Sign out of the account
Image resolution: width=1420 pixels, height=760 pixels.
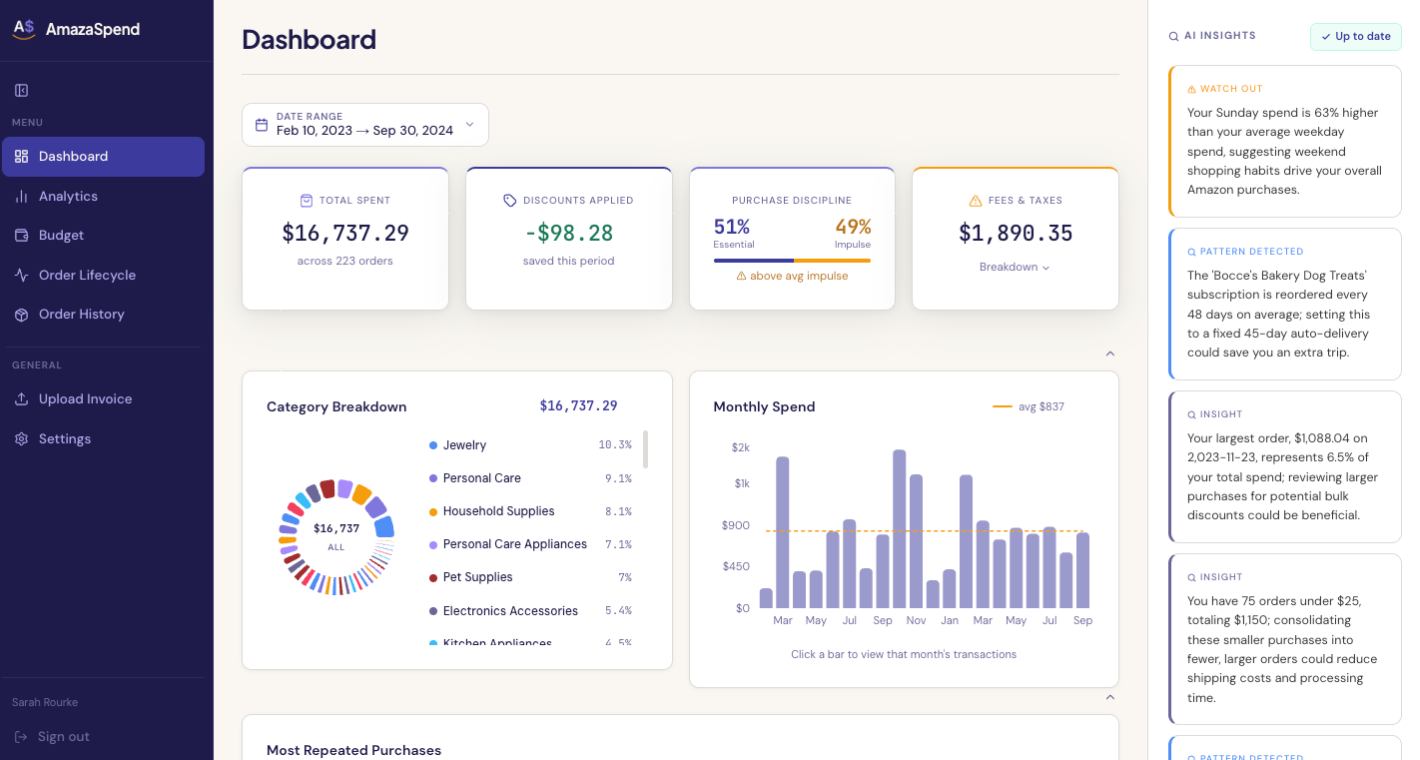[52, 737]
